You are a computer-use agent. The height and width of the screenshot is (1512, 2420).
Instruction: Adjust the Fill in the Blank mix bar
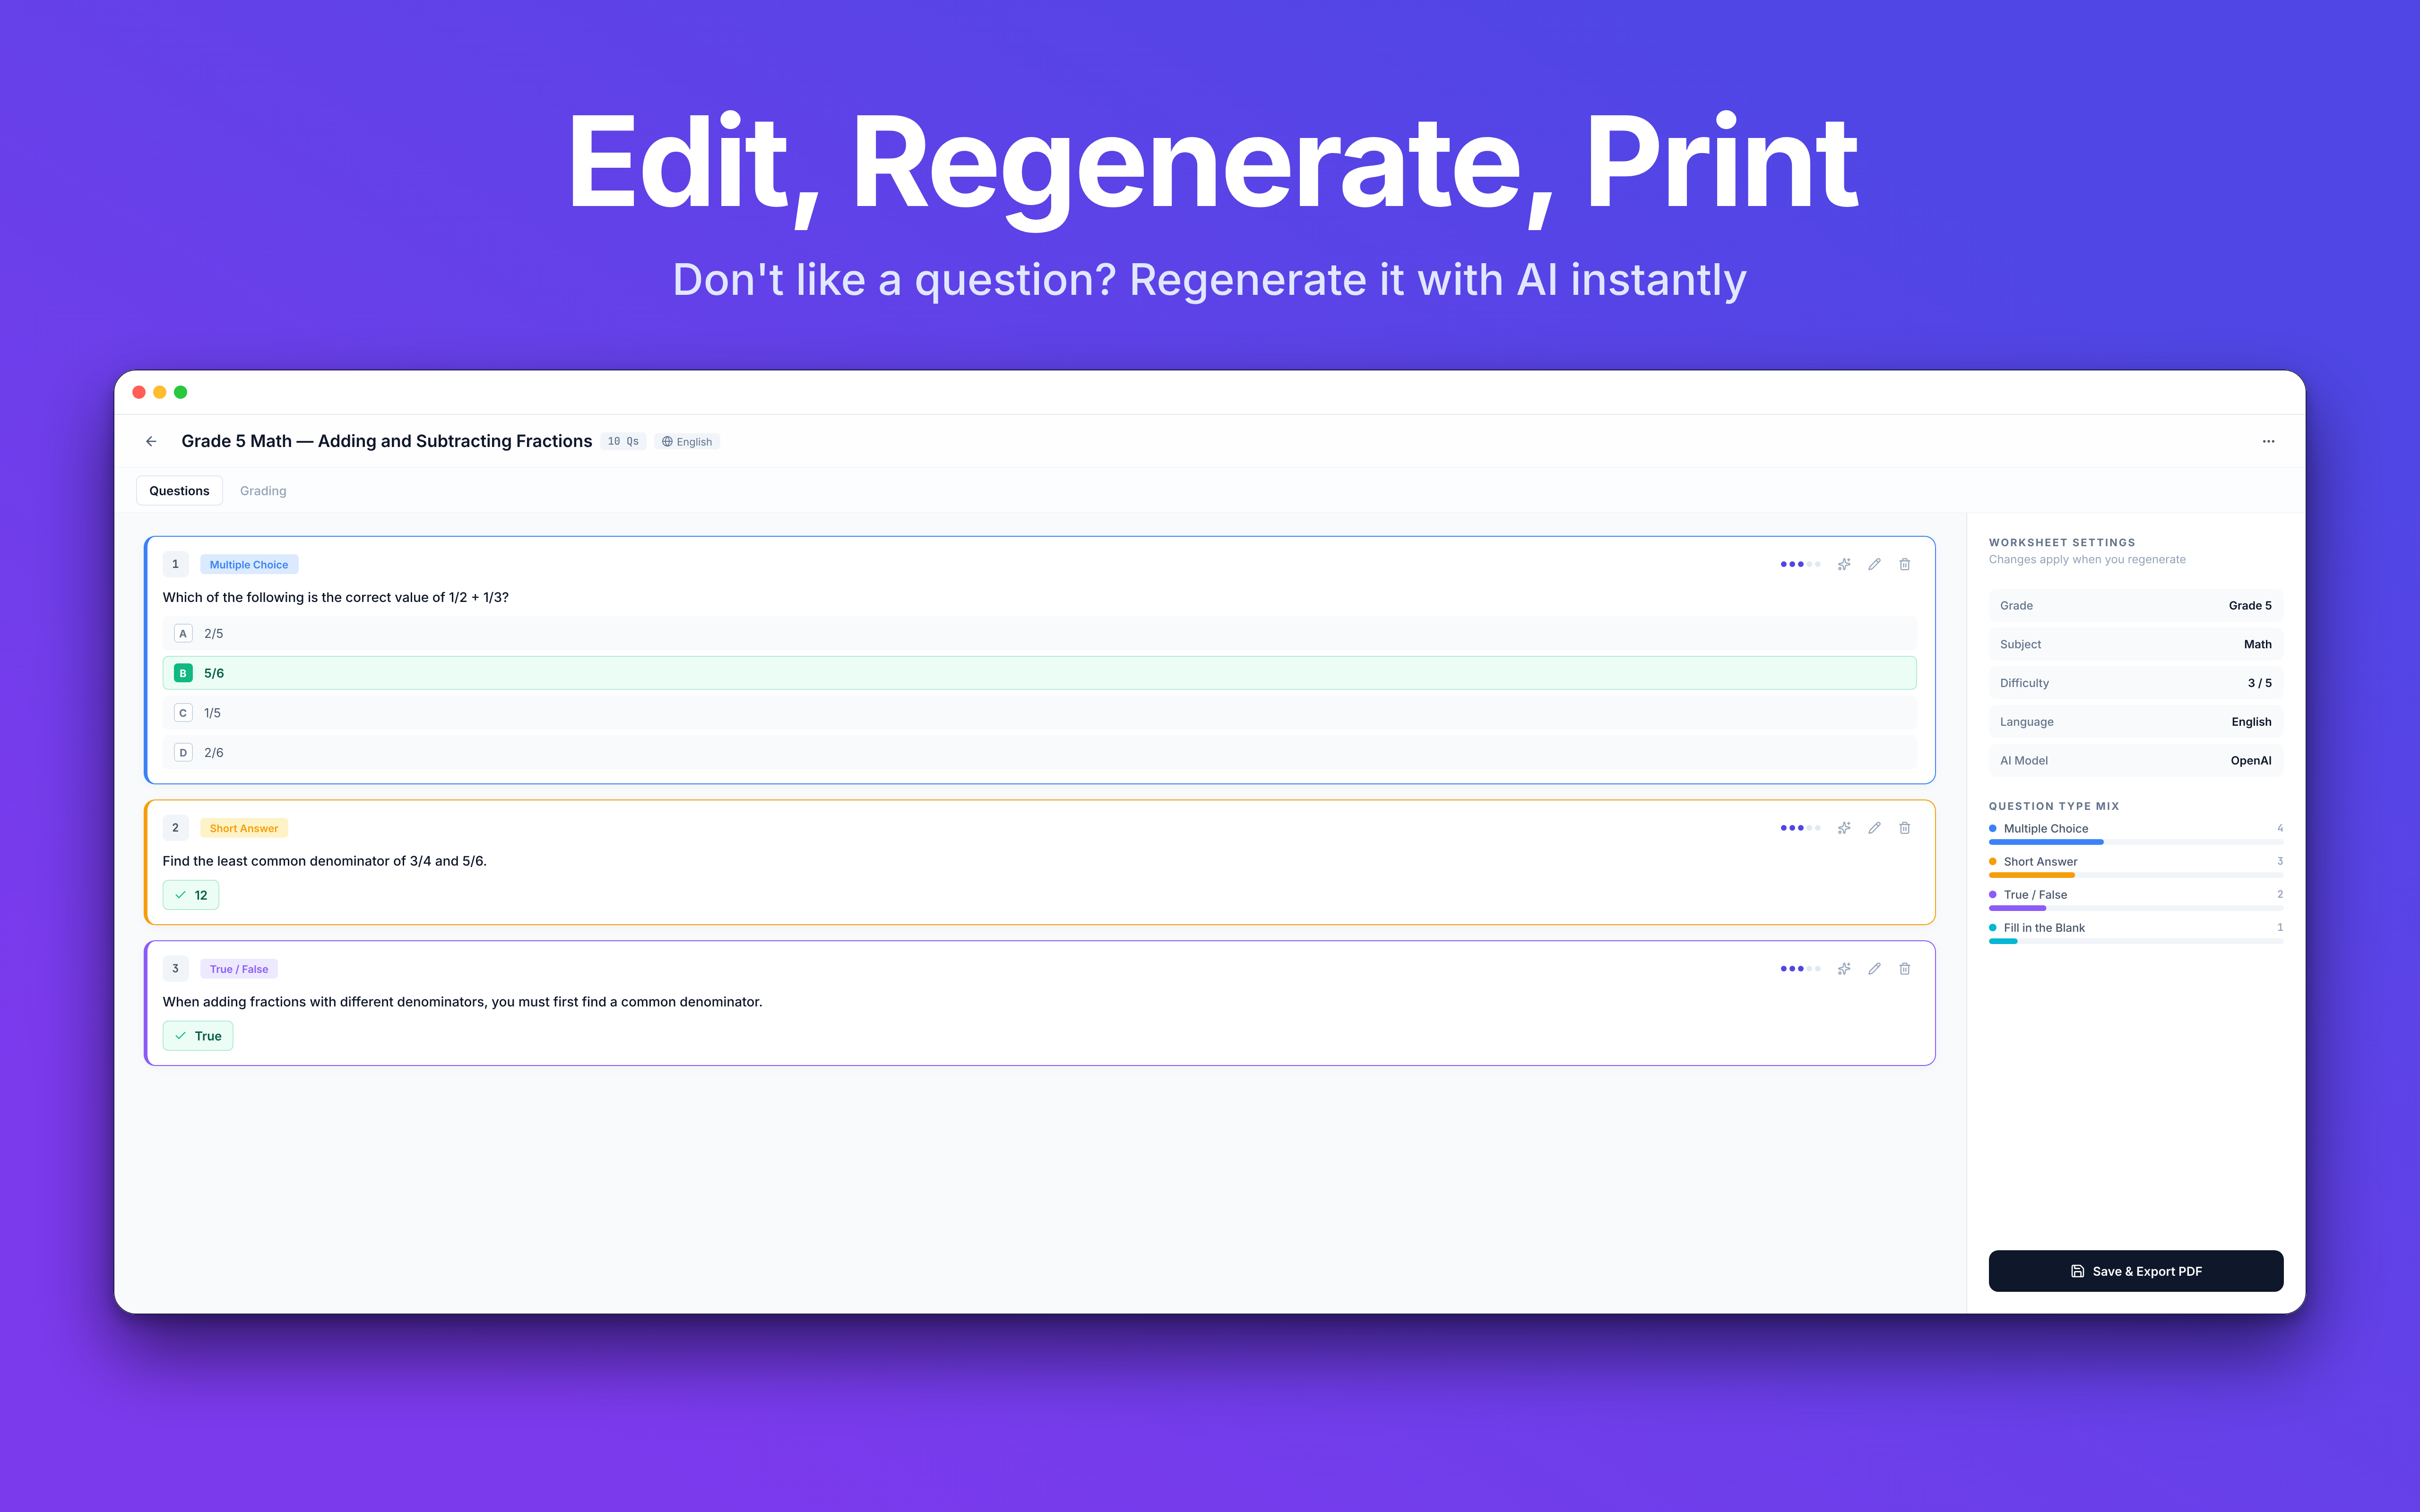point(2135,941)
